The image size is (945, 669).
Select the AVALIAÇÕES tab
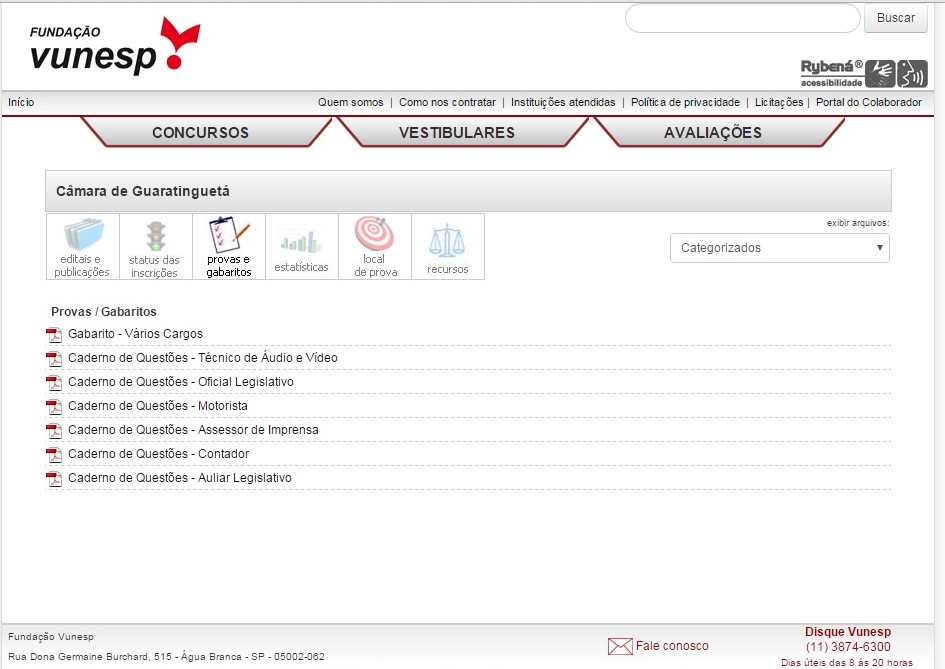pyautogui.click(x=712, y=133)
